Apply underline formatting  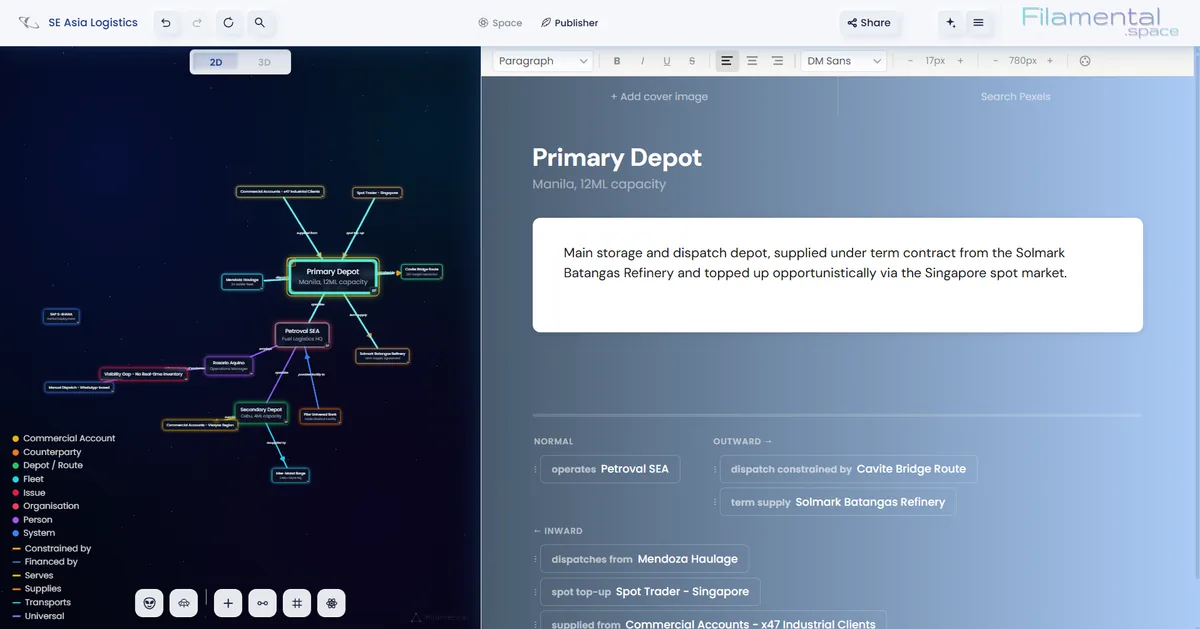click(667, 61)
